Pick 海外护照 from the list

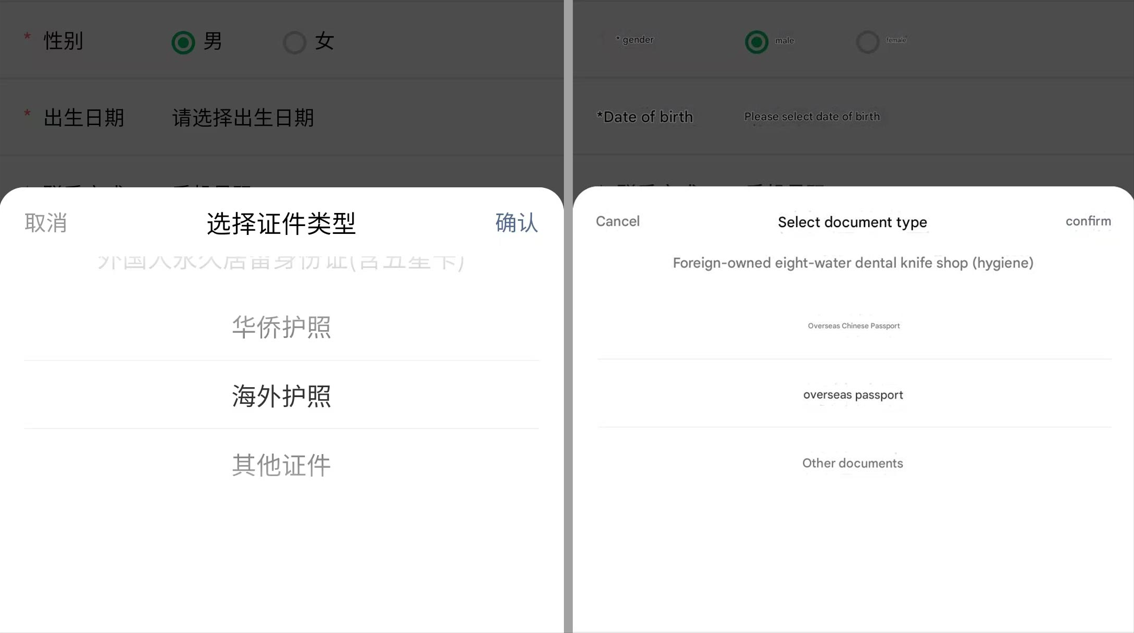pyautogui.click(x=281, y=396)
